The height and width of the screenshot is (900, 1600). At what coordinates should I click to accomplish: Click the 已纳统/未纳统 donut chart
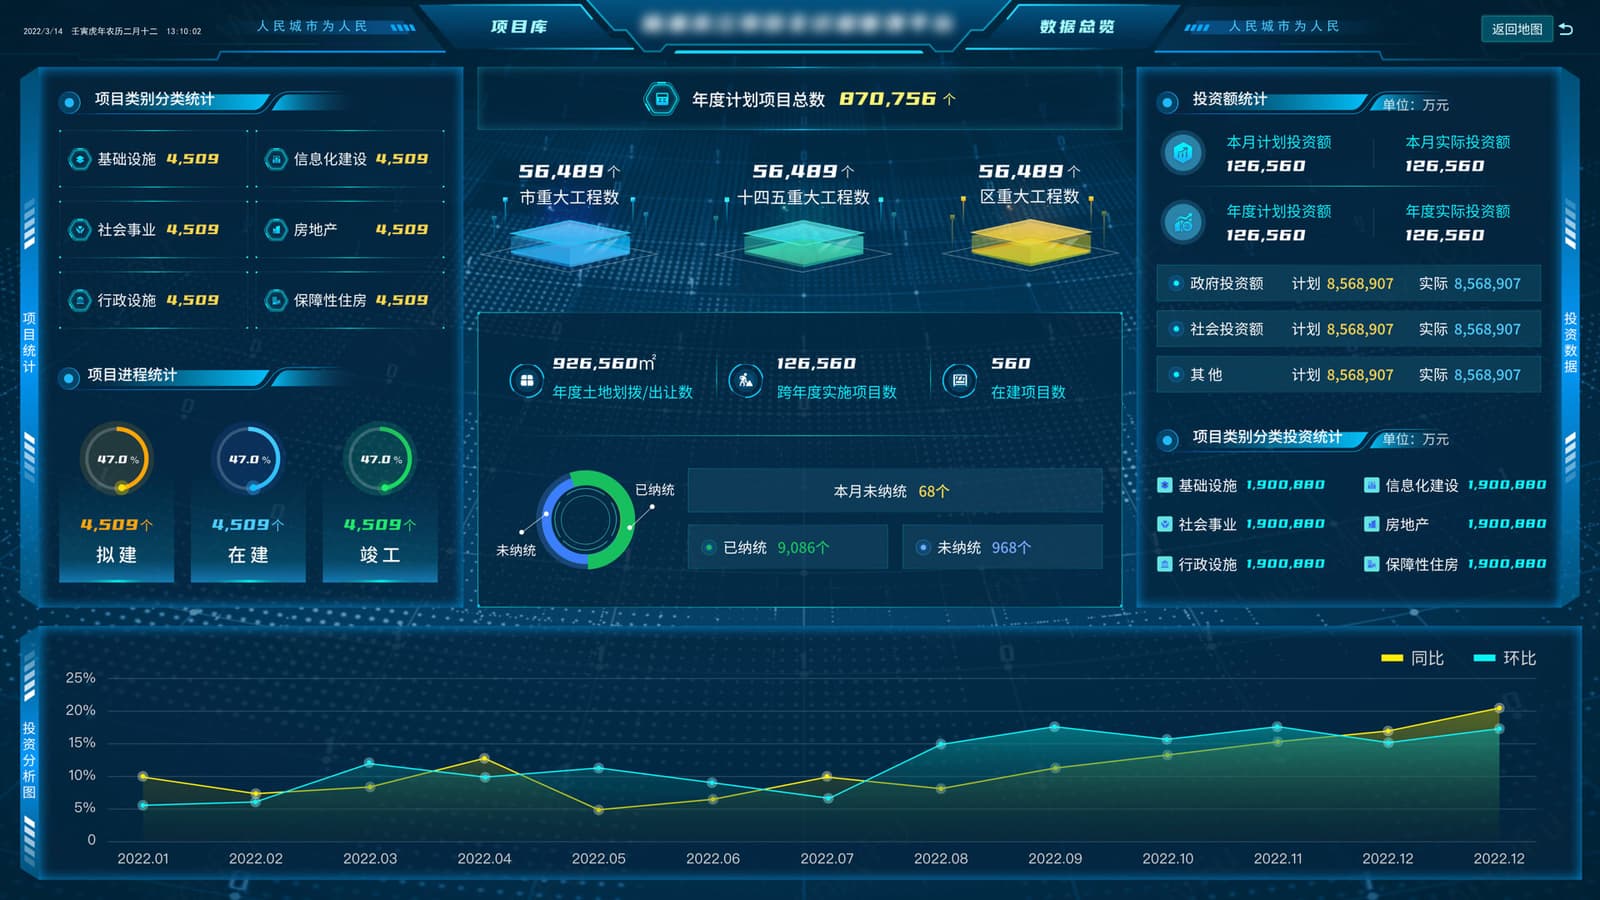tap(586, 520)
